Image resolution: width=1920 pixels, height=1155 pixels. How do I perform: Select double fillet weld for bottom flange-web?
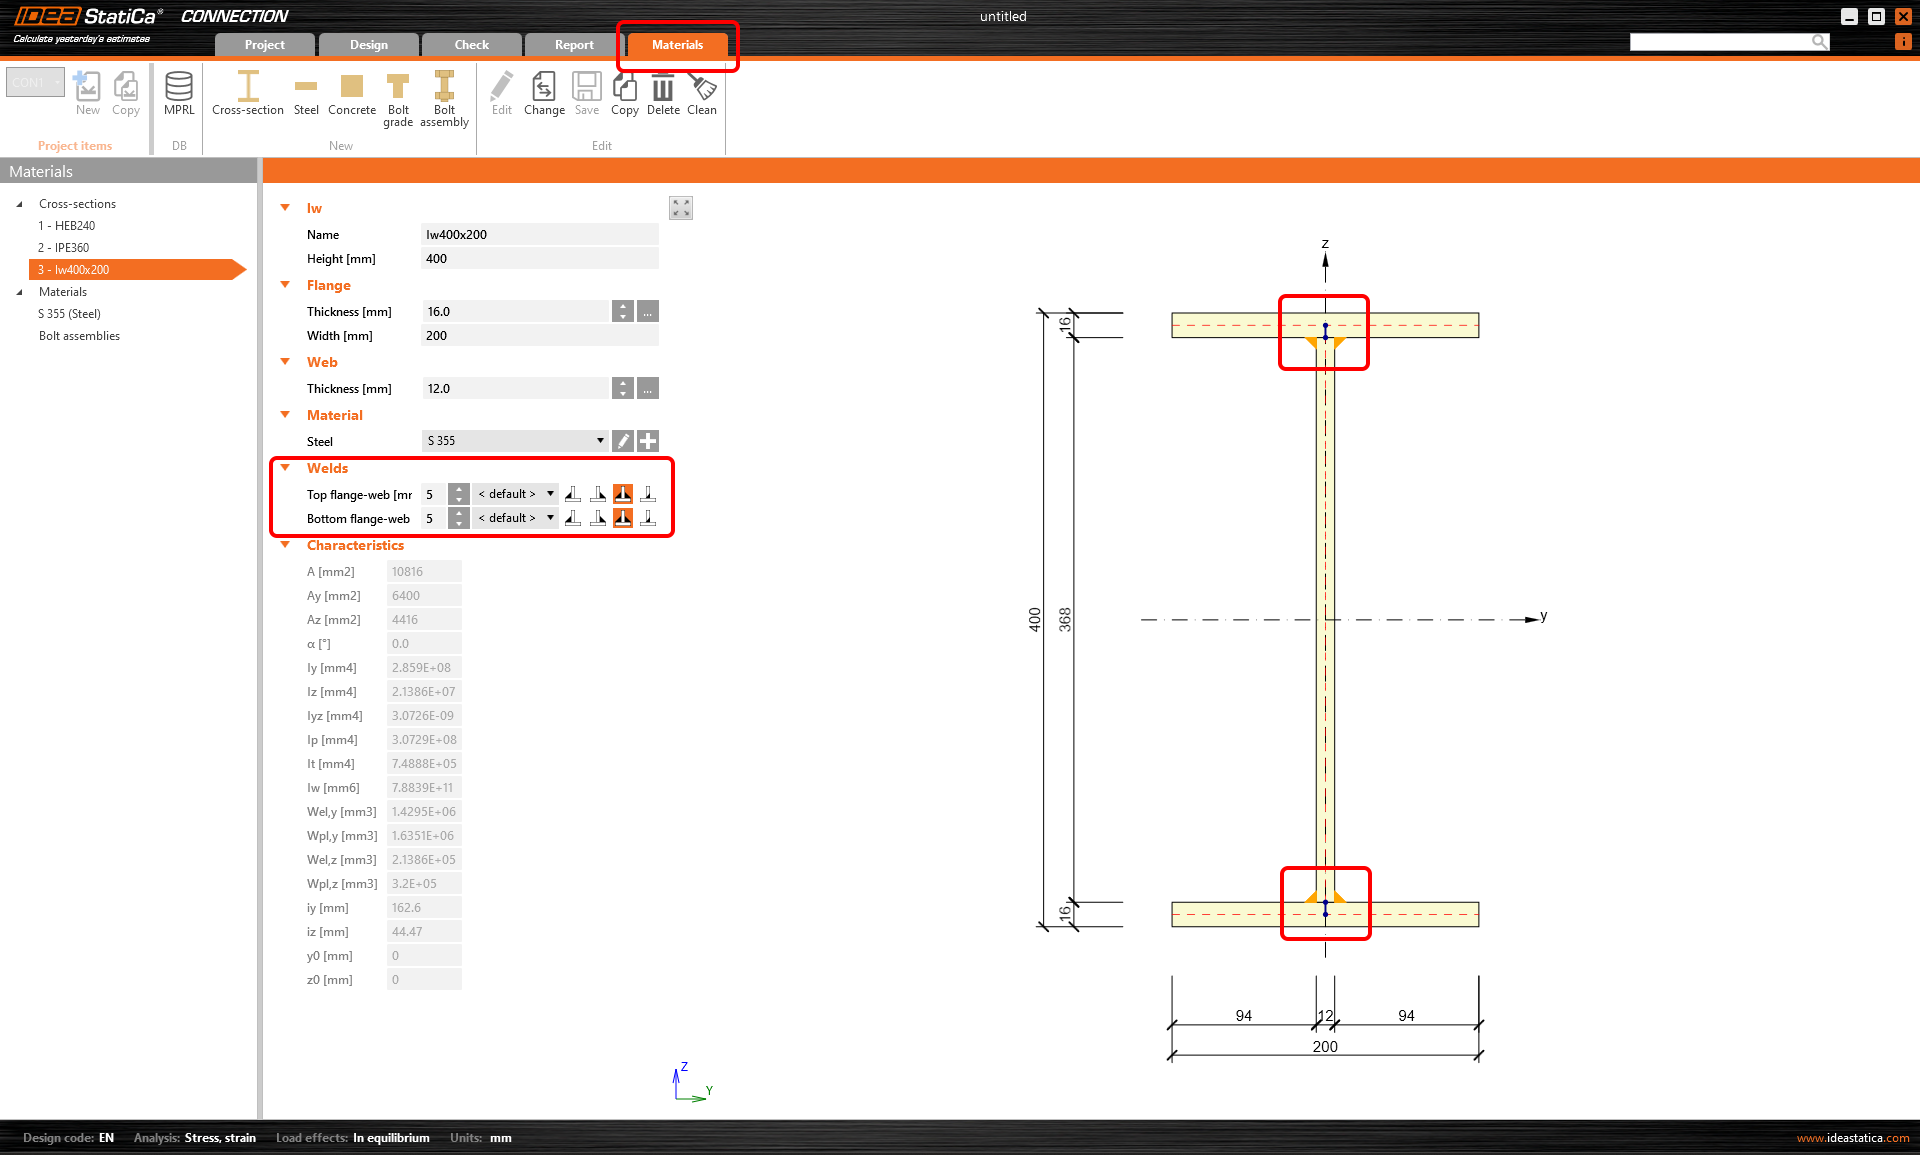623,517
